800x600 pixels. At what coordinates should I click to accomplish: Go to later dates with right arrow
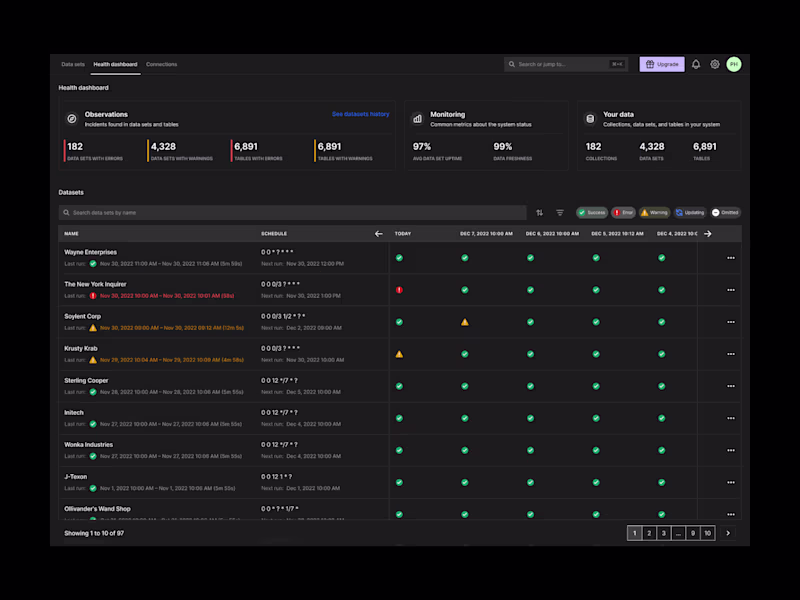[708, 234]
